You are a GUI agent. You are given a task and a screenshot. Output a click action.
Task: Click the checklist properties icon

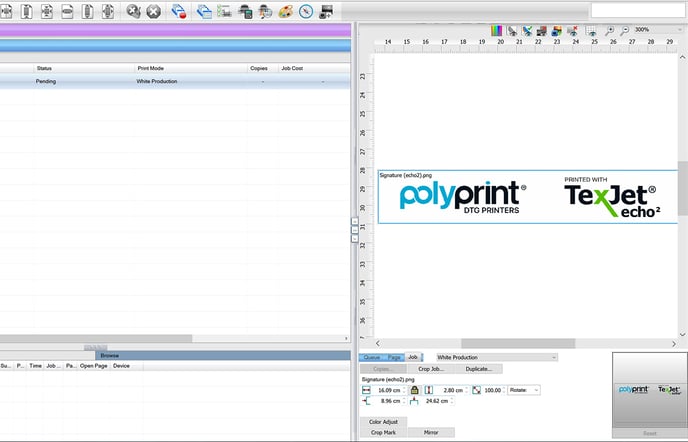[224, 11]
